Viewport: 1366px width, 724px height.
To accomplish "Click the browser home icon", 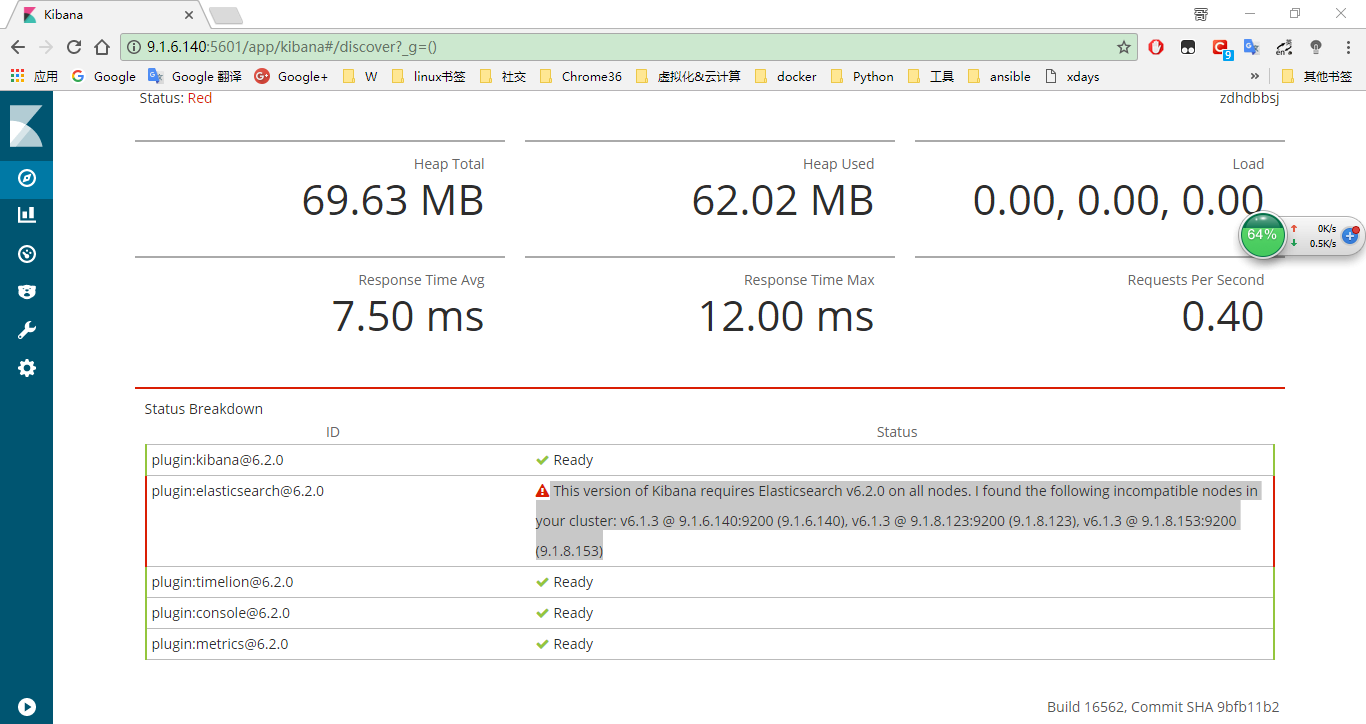I will click(102, 47).
